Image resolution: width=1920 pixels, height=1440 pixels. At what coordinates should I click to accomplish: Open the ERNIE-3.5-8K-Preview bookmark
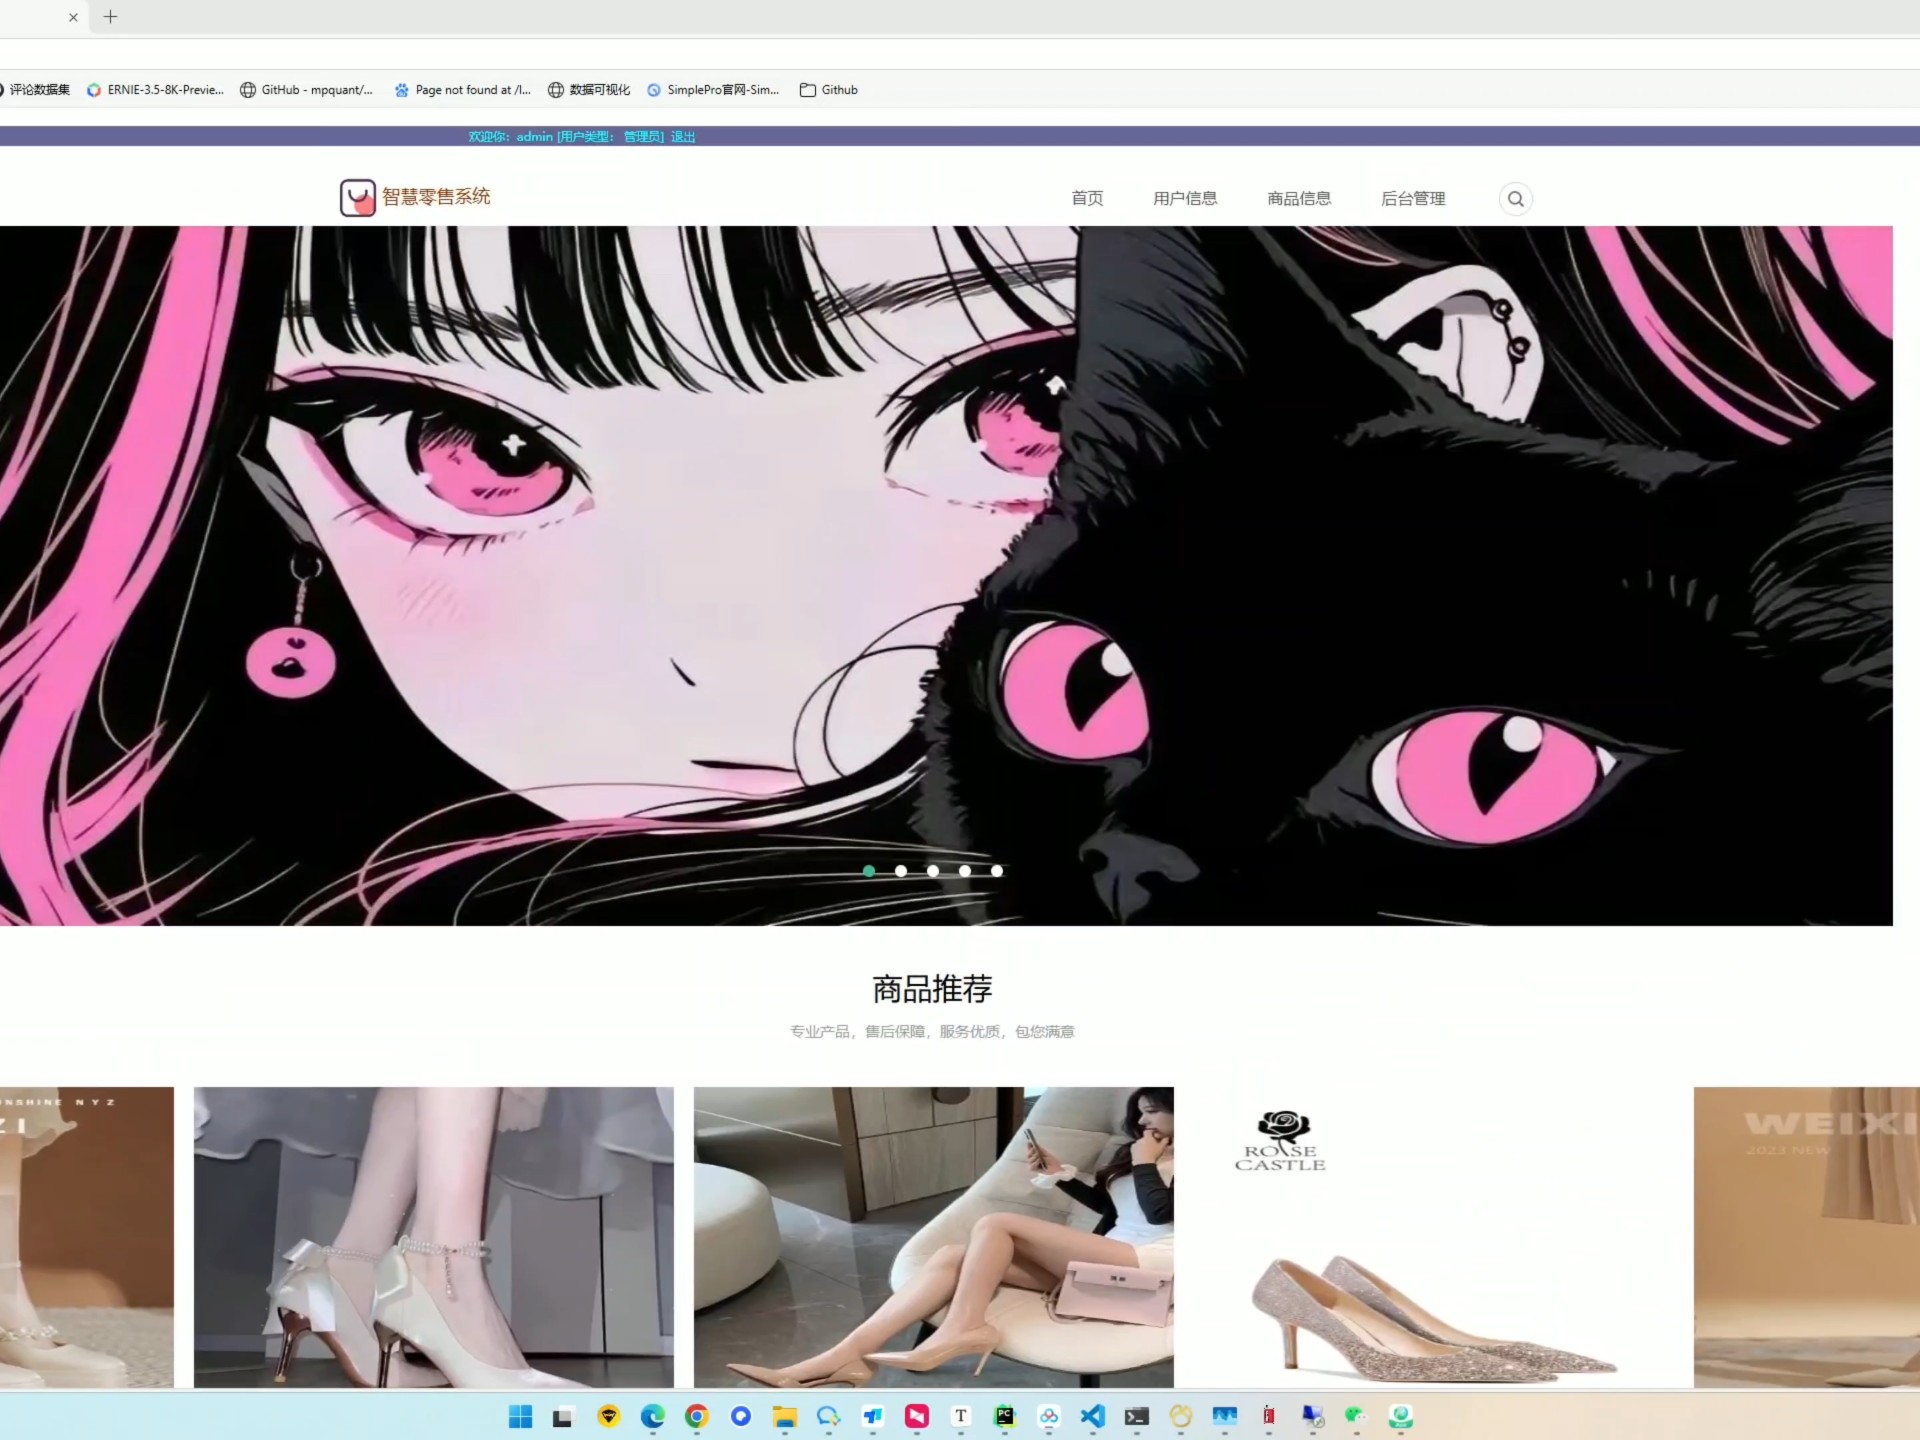(x=155, y=90)
